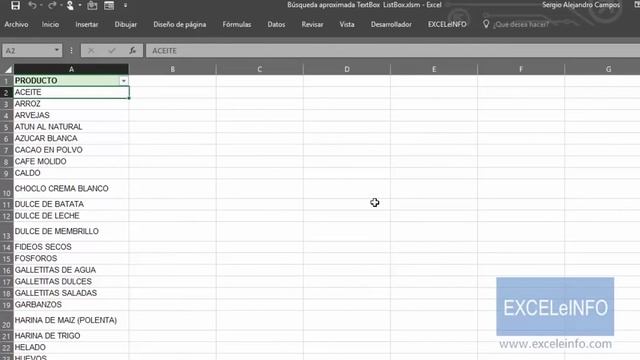Viewport: 640px width, 360px height.
Task: Select row 2 header
Action: tap(7, 93)
